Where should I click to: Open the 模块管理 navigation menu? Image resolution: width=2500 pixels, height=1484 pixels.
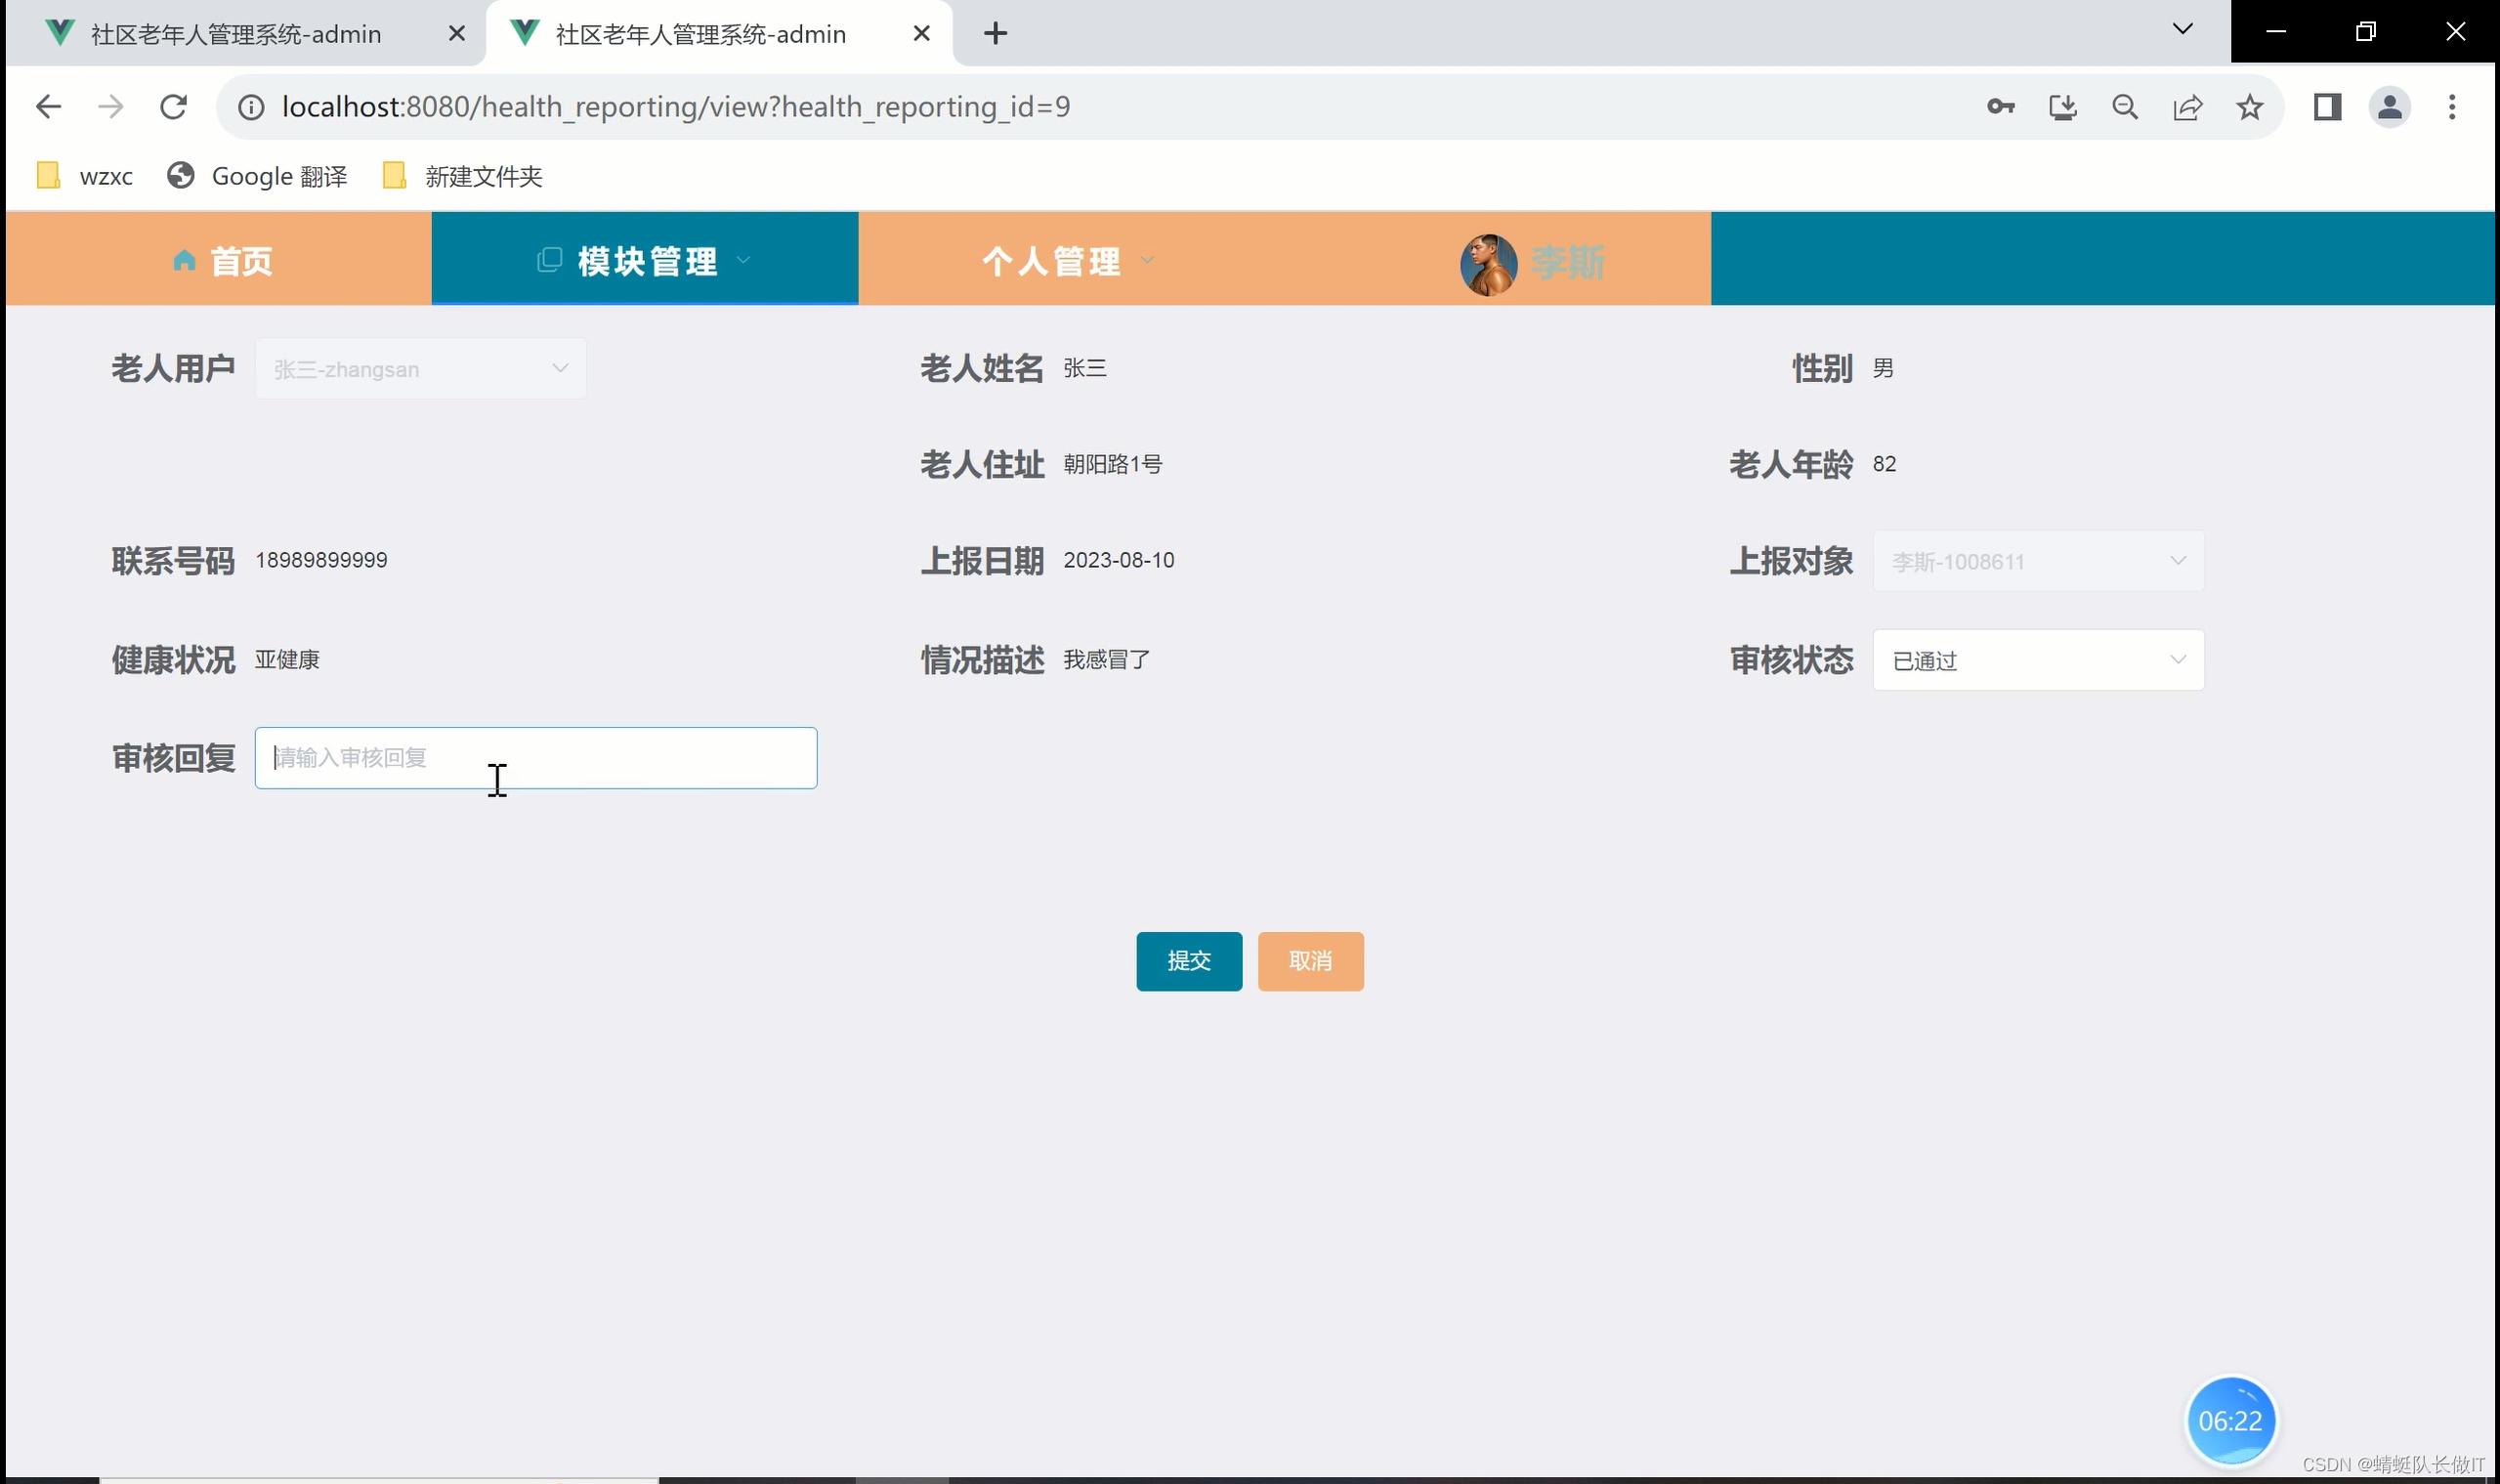(x=645, y=261)
